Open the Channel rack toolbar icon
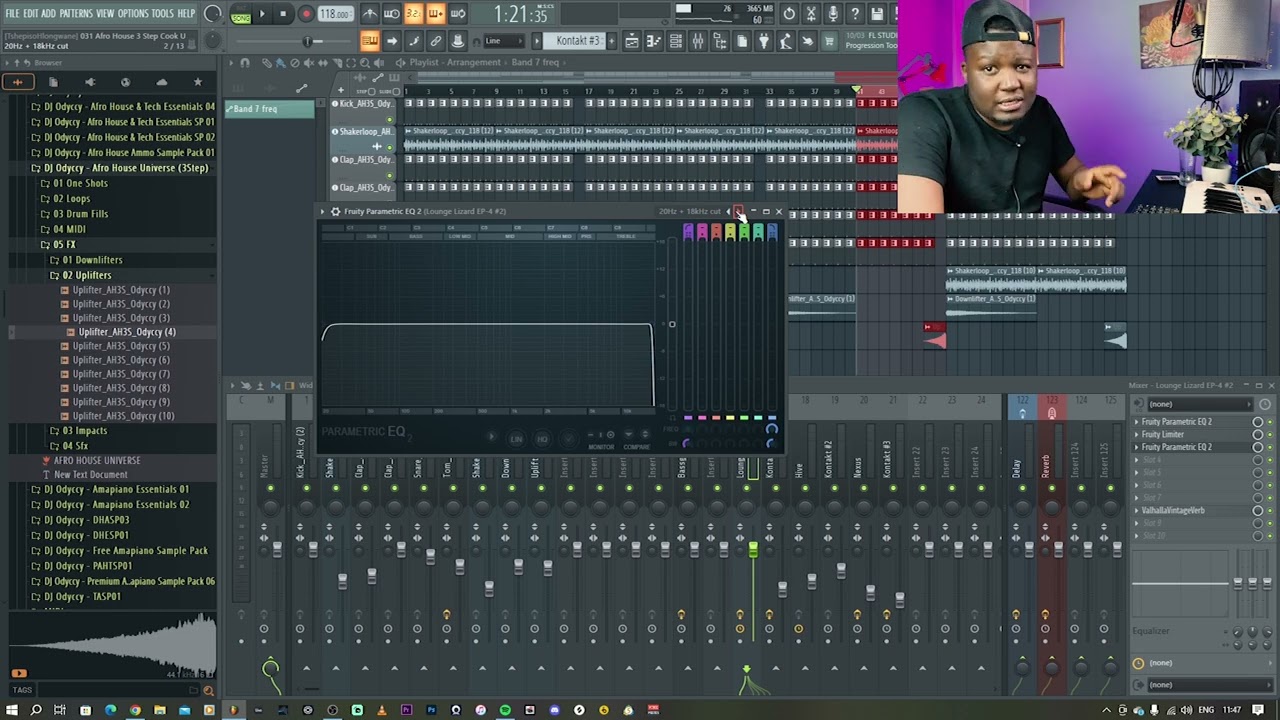This screenshot has height=720, width=1280. (x=676, y=41)
